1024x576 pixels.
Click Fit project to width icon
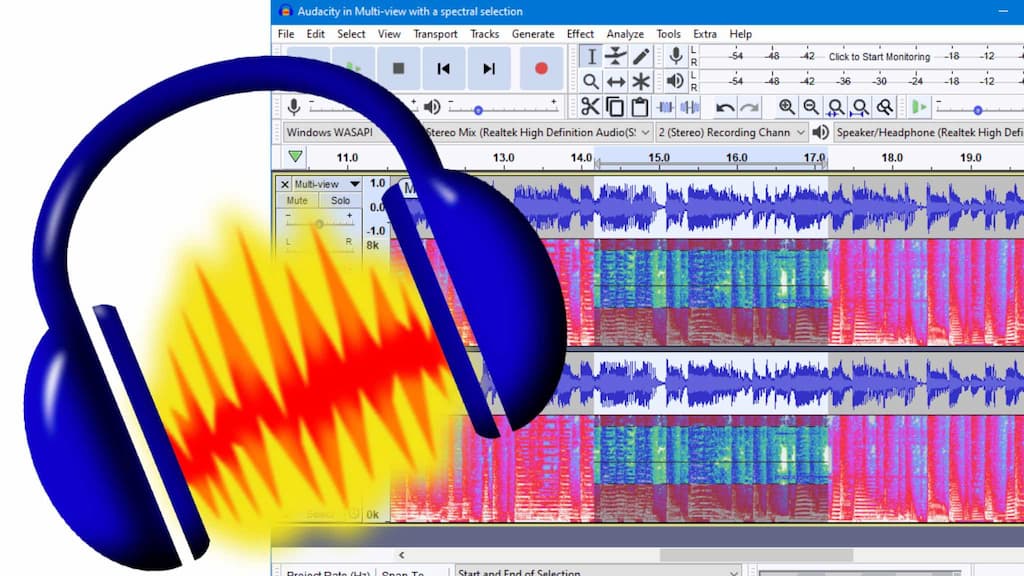[x=860, y=107]
